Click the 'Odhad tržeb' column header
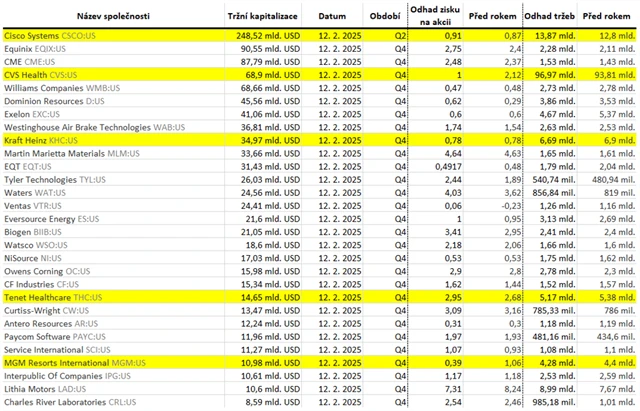This screenshot has height=411, width=640. click(549, 16)
